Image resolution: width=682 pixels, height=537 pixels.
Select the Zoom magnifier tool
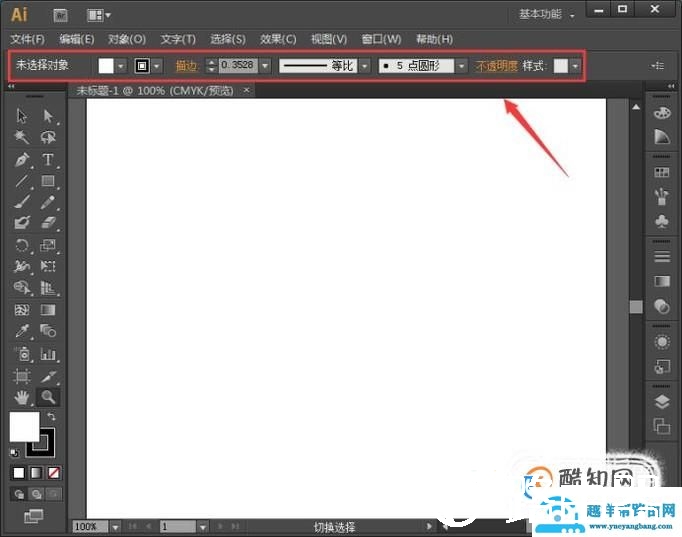pos(48,397)
